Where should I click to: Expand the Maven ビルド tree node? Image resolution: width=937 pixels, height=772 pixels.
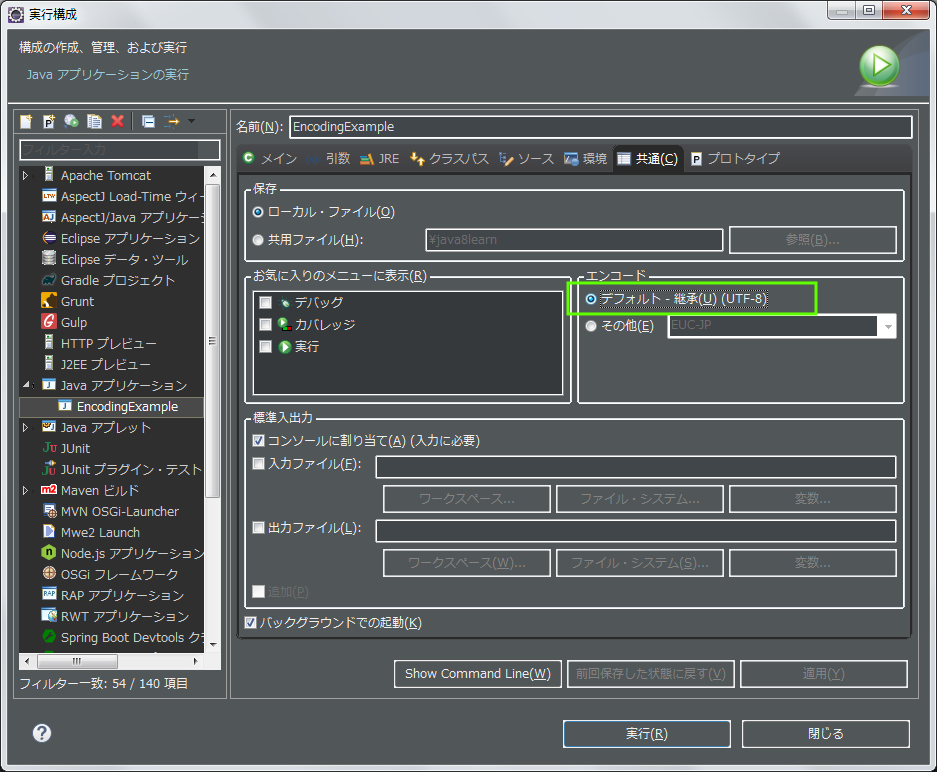[27, 491]
